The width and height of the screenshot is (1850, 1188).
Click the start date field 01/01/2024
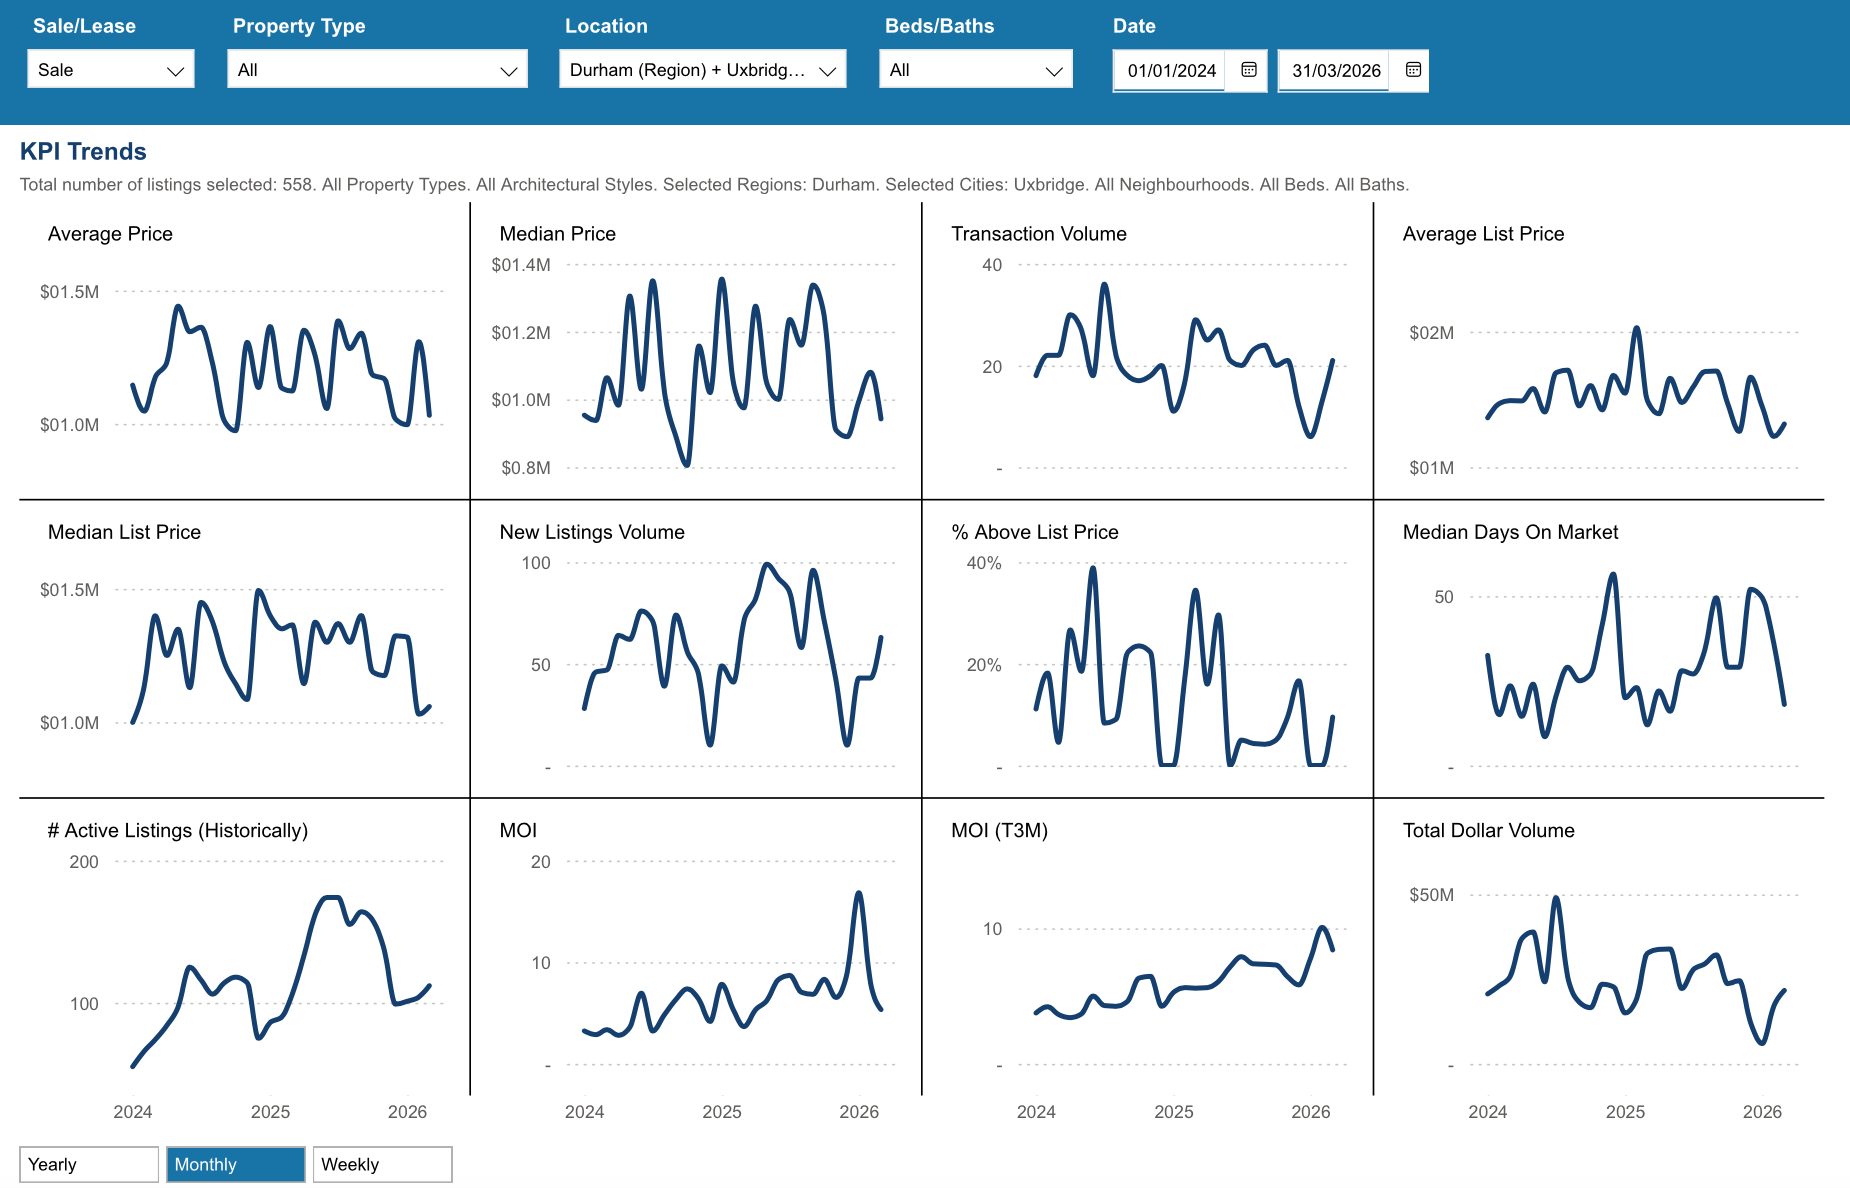(1170, 71)
